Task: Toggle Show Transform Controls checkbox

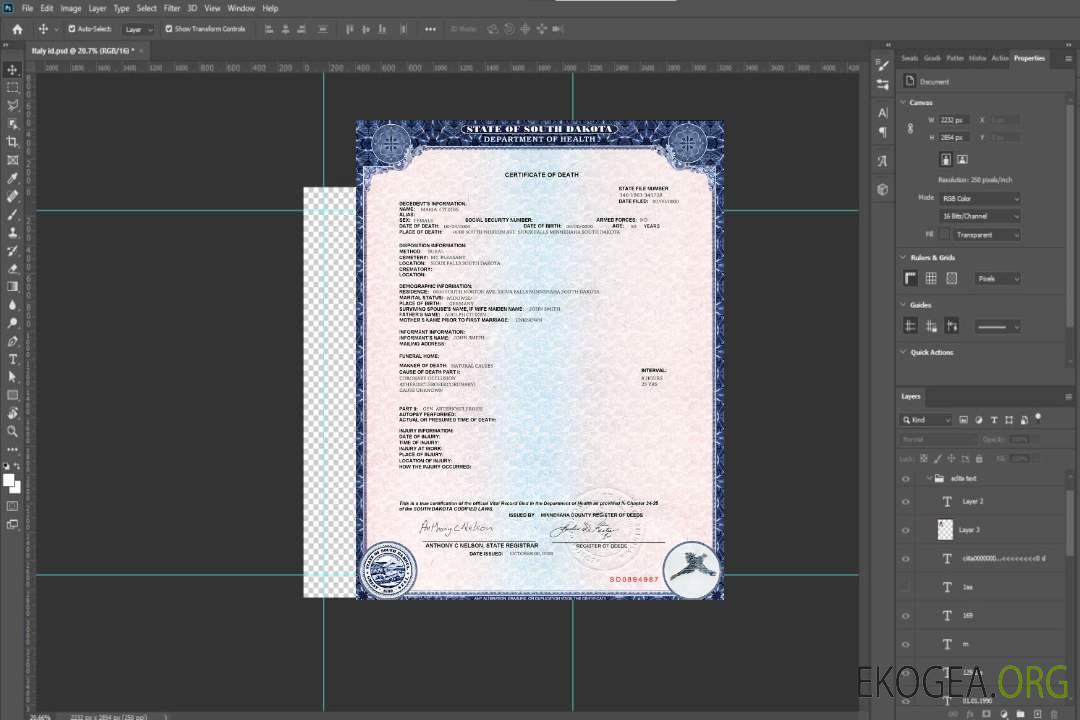Action: [x=169, y=29]
